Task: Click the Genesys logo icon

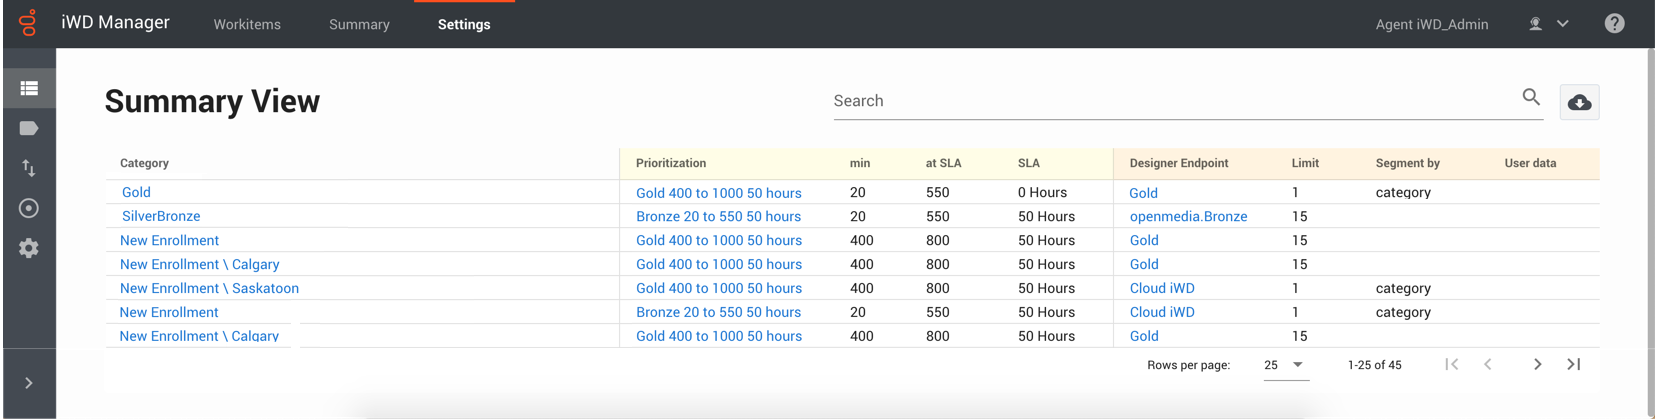Action: pos(28,23)
